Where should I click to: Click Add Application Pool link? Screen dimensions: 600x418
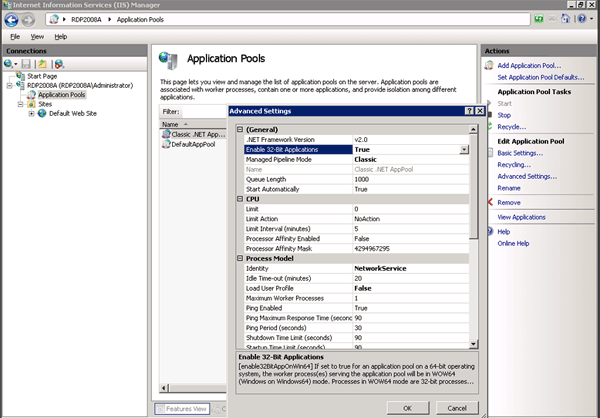click(x=529, y=65)
